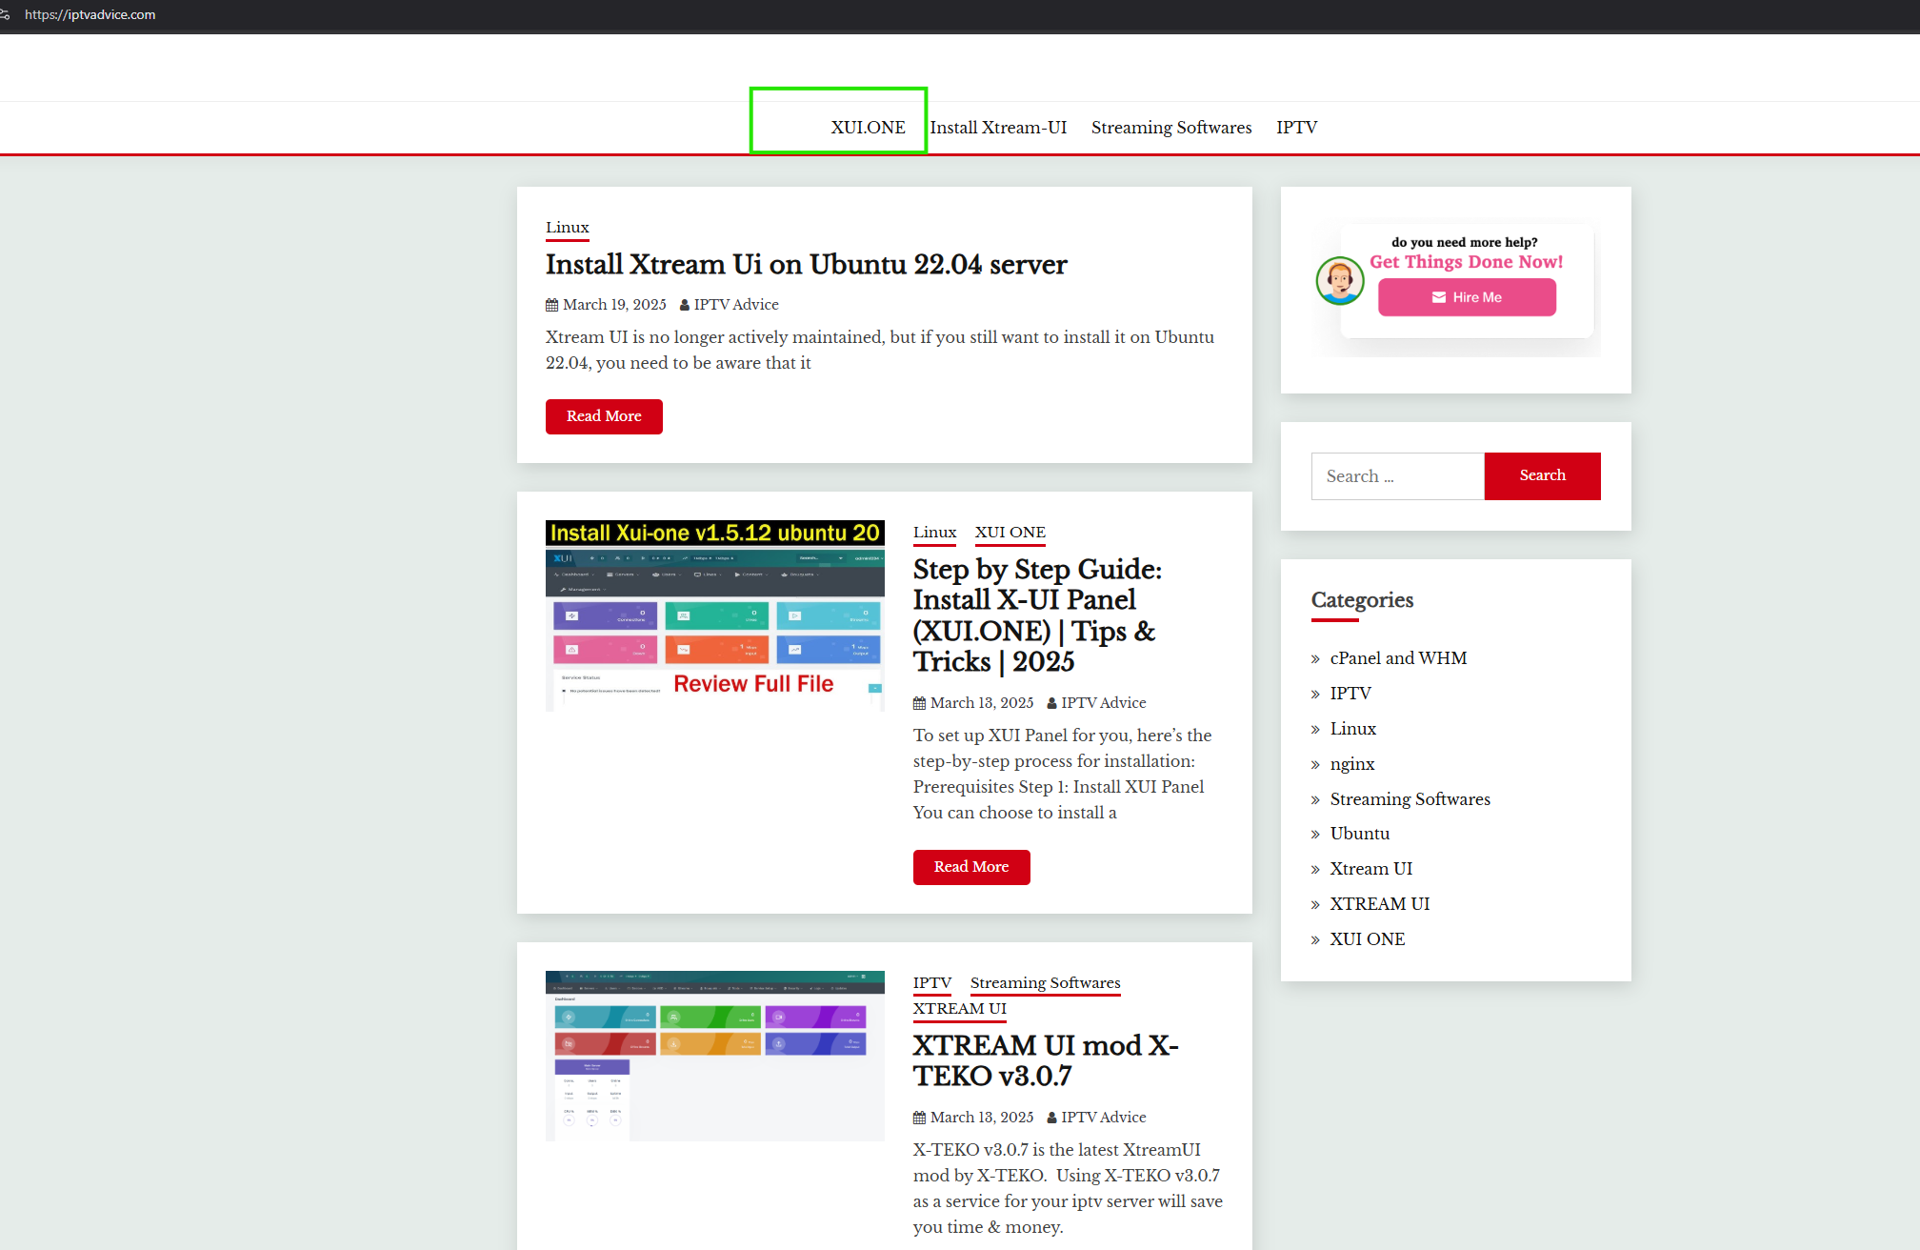Open the XUI.ONE menu item

[867, 127]
